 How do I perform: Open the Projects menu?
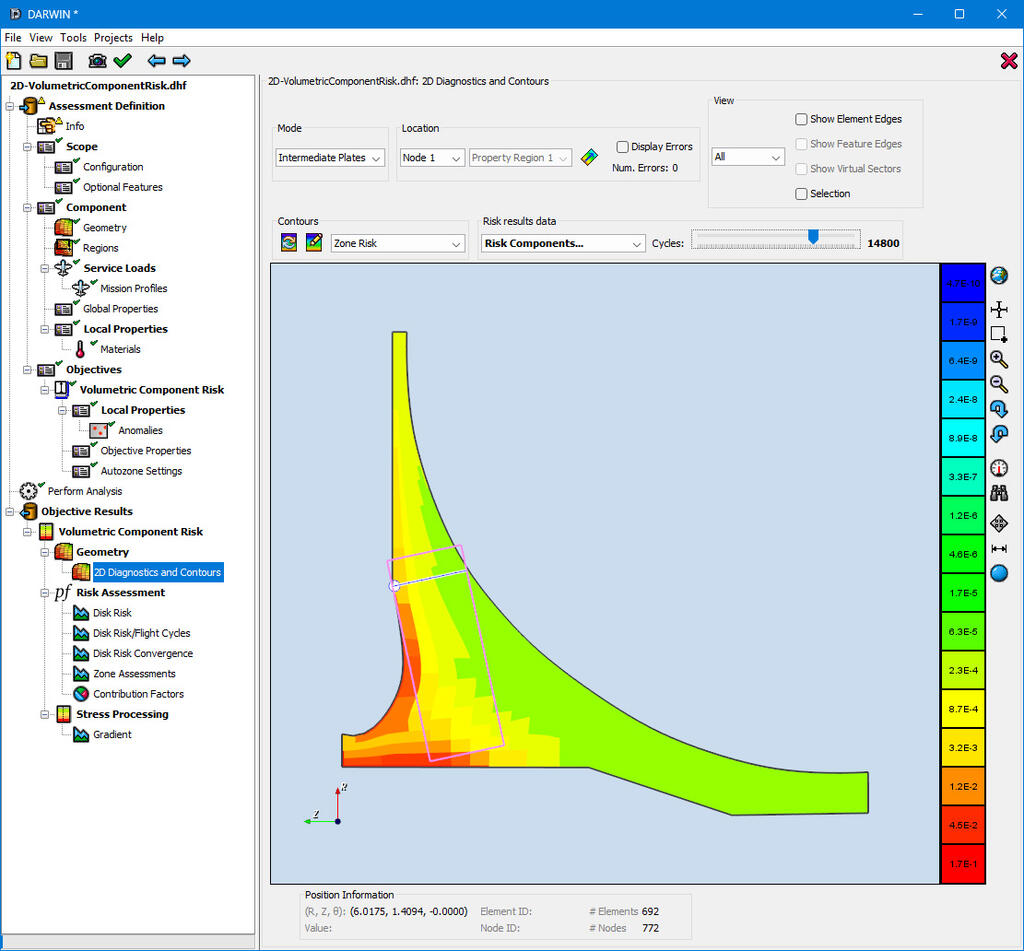pos(113,38)
